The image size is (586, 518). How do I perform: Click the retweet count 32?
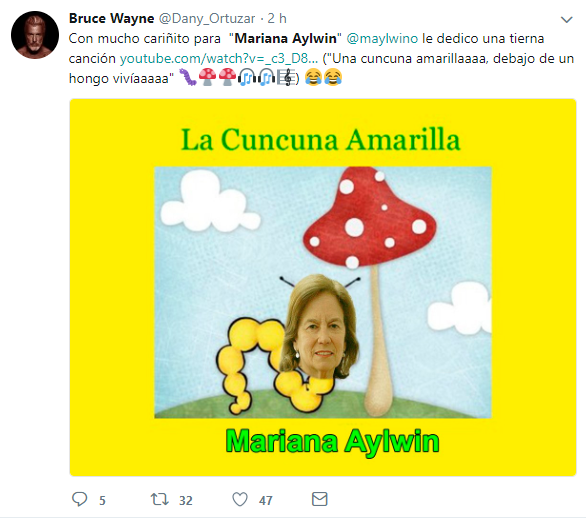pos(185,500)
